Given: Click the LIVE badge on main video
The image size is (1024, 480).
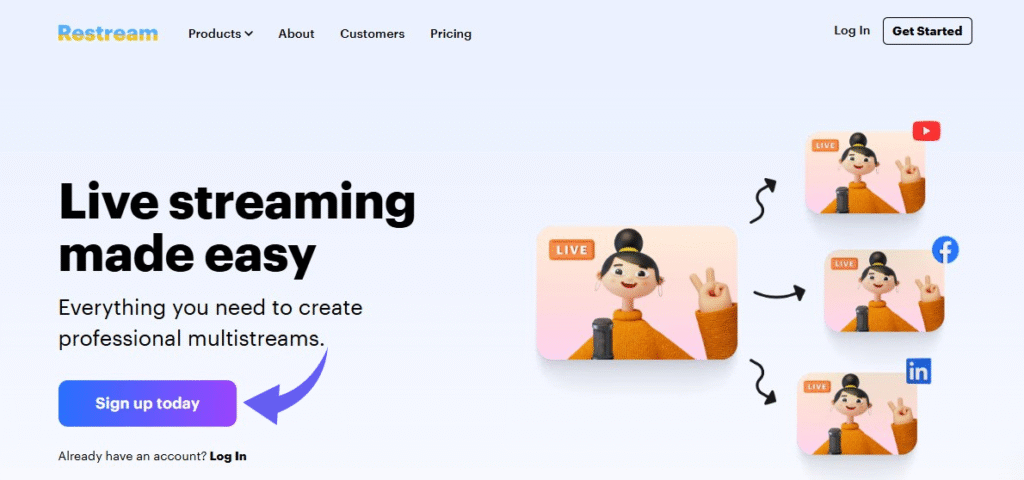Looking at the screenshot, I should 572,249.
